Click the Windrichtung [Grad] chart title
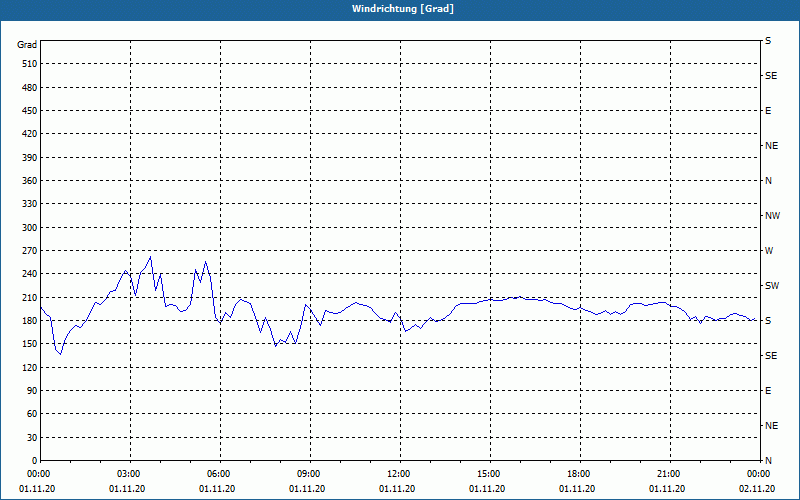The width and height of the screenshot is (800, 500). pyautogui.click(x=403, y=9)
